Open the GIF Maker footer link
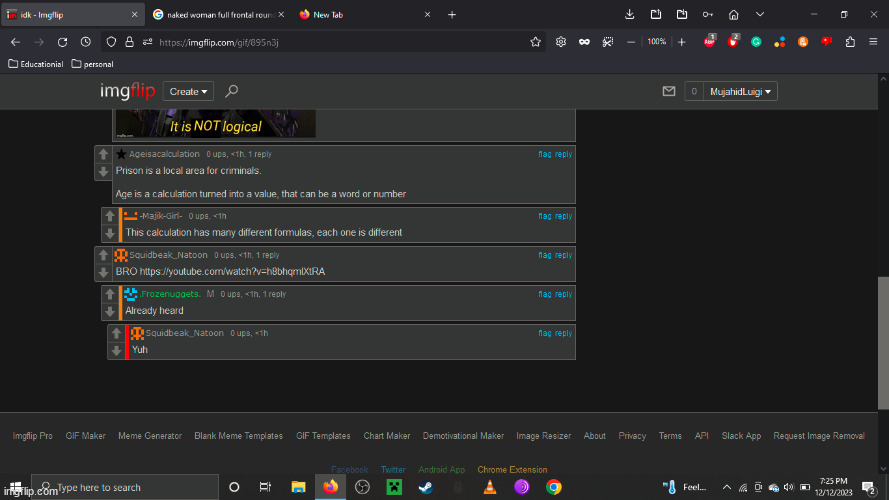The height and width of the screenshot is (500, 889). 86,436
